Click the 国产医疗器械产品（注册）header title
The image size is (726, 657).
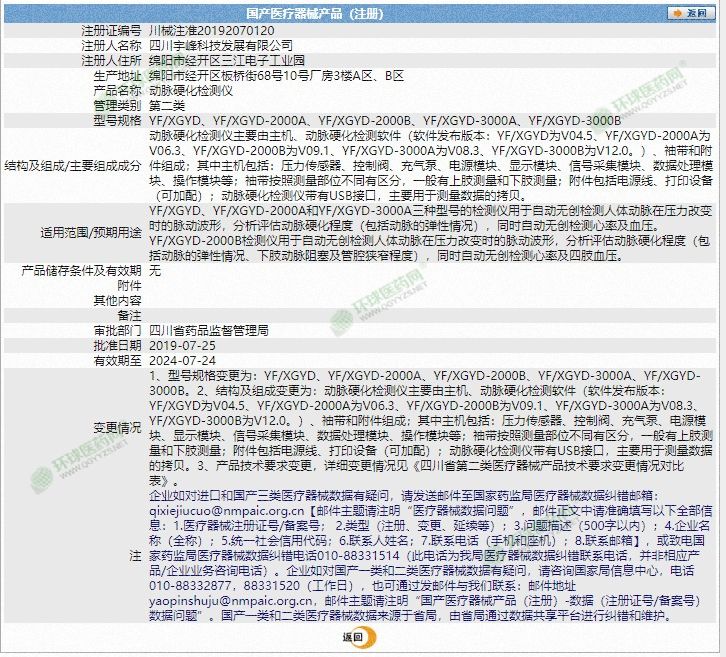[x=314, y=13]
